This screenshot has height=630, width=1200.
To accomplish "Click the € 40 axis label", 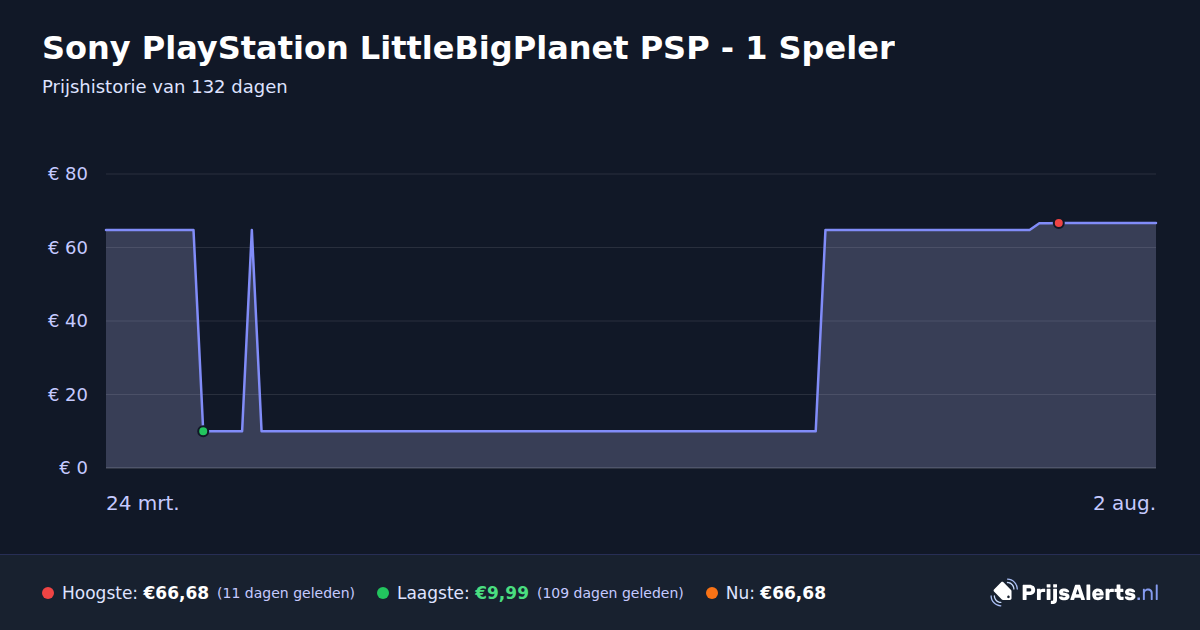I will pyautogui.click(x=68, y=321).
